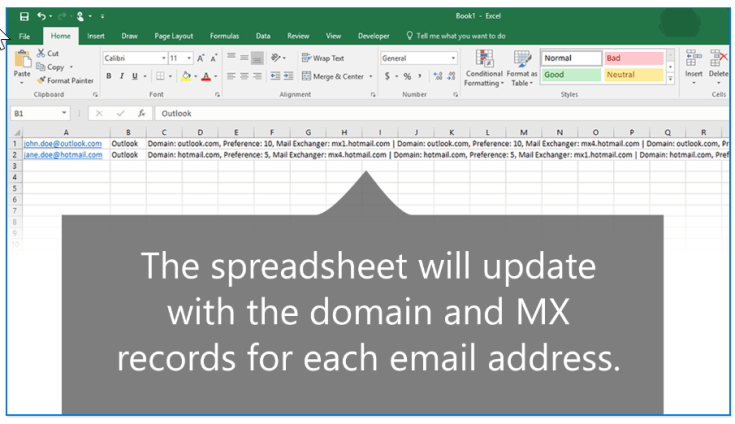
Task: Open Number dialog launcher
Action: pyautogui.click(x=455, y=95)
